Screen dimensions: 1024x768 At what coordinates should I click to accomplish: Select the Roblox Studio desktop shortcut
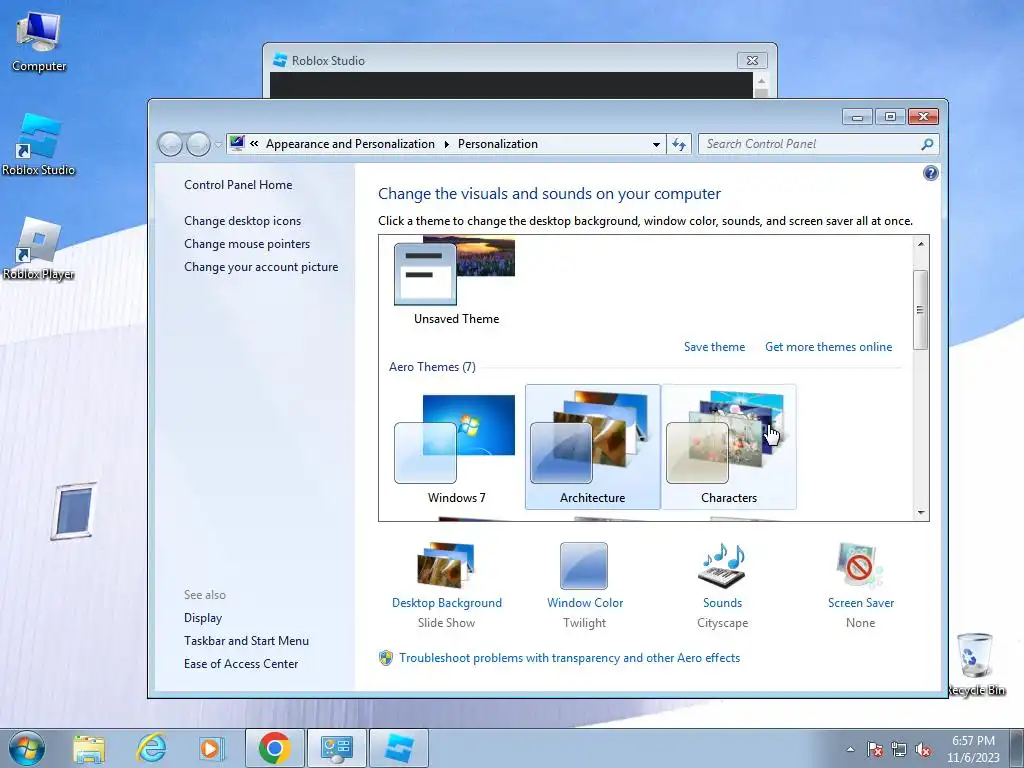39,145
